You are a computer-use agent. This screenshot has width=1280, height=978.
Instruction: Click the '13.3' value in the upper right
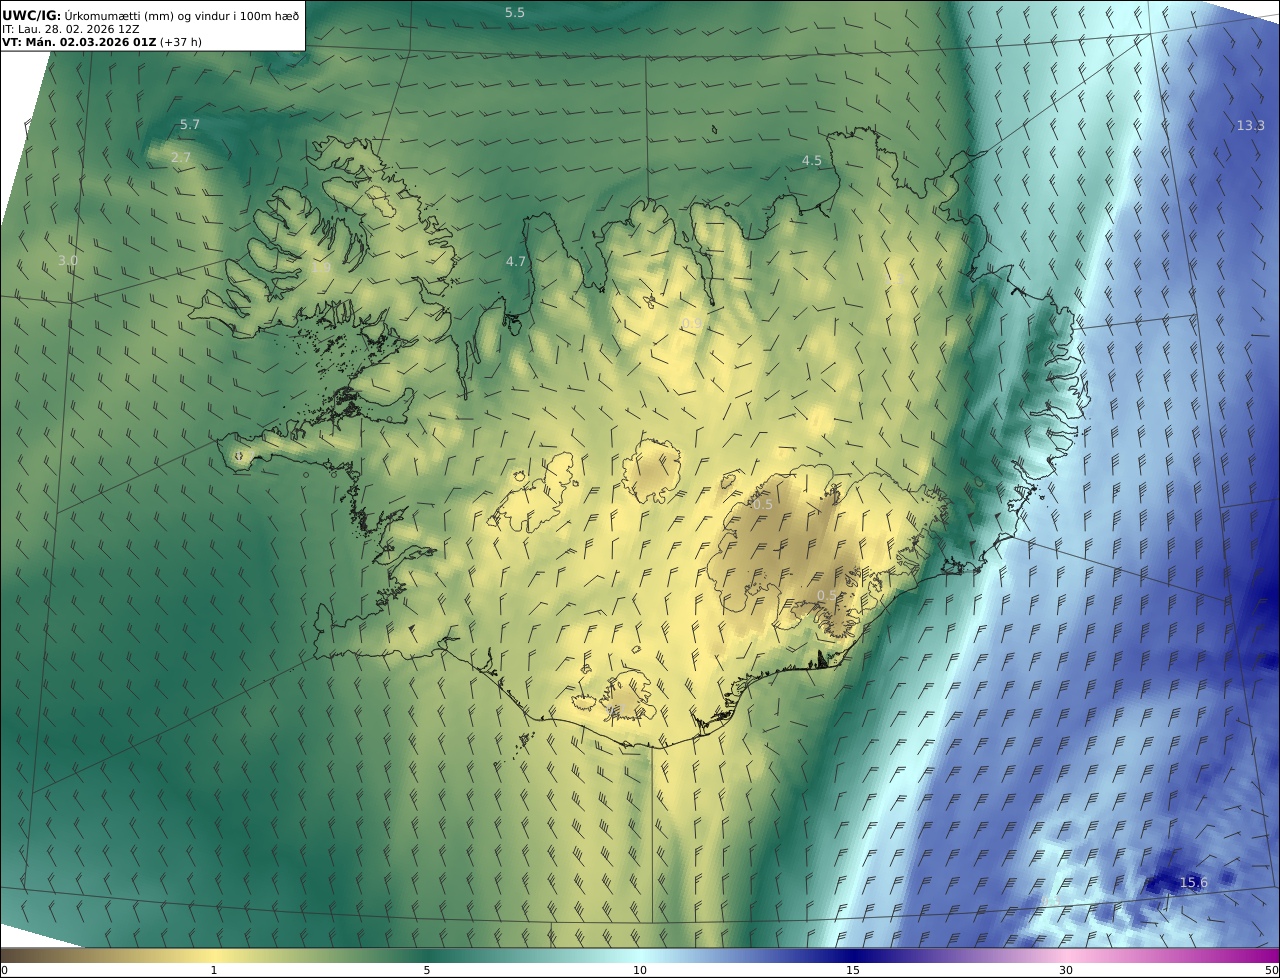[x=1250, y=125]
